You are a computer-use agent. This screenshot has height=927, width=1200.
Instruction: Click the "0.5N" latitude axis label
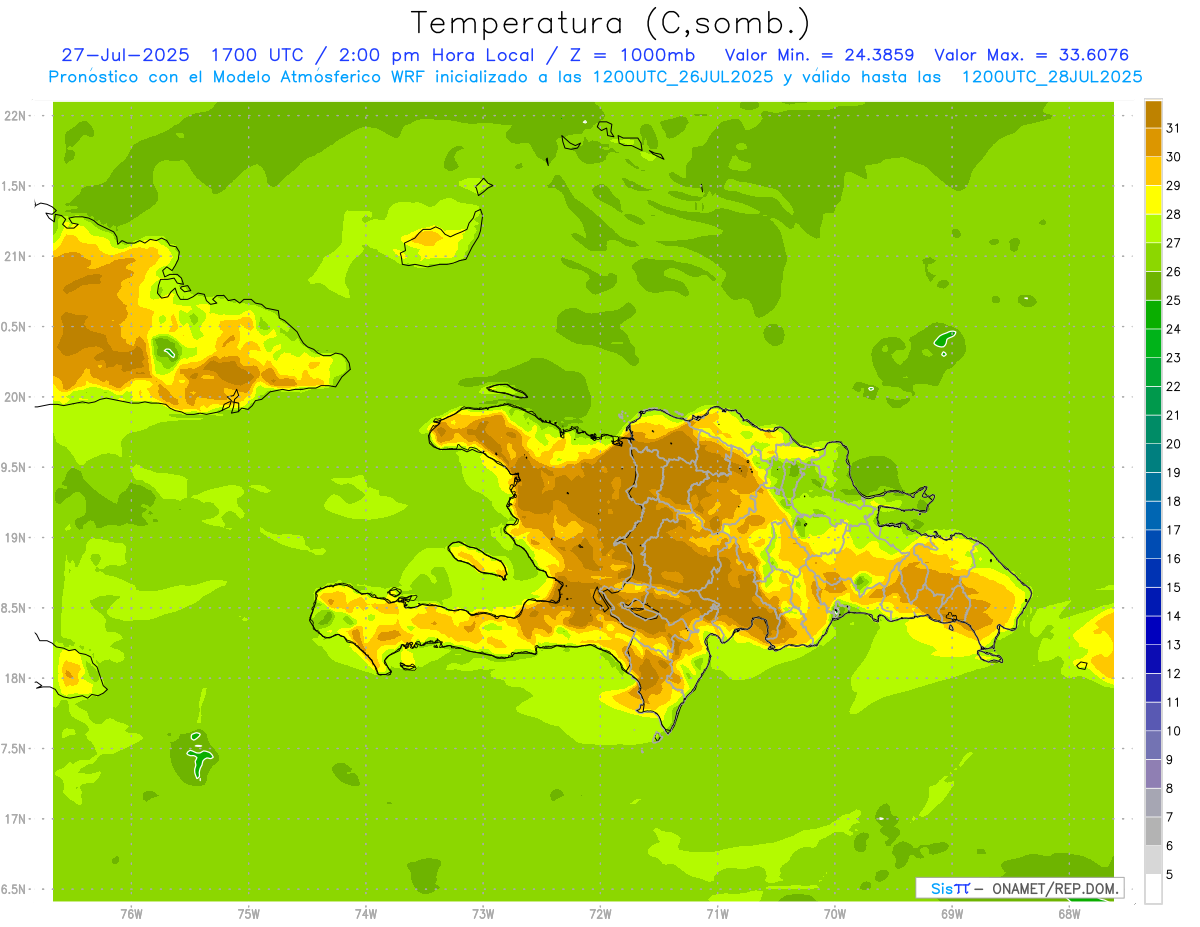click(14, 327)
